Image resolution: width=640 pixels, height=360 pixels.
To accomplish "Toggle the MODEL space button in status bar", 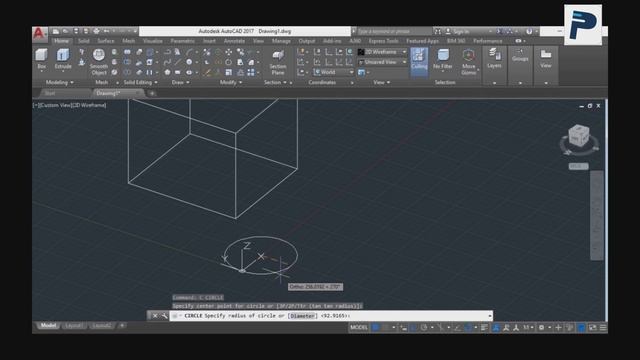I will click(359, 327).
